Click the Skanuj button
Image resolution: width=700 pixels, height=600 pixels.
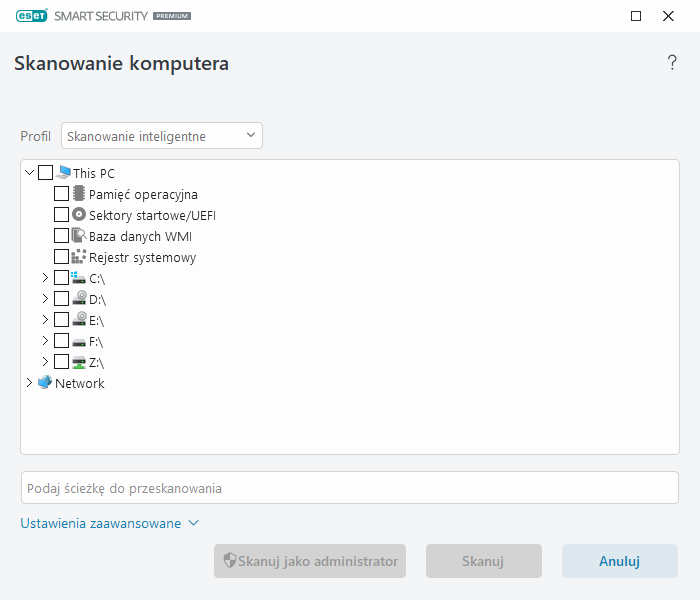click(x=483, y=561)
